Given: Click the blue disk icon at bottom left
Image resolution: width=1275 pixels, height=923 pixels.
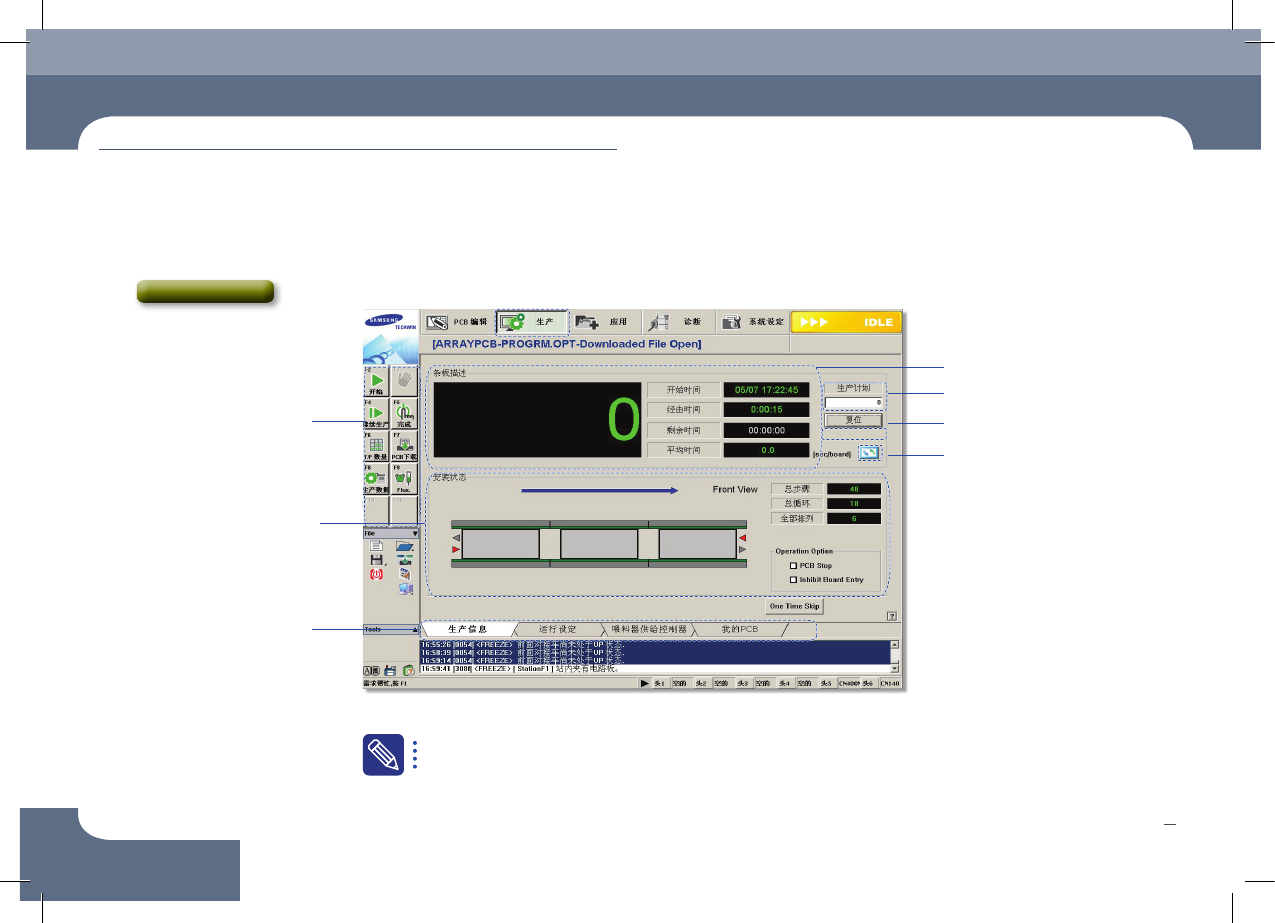Looking at the screenshot, I should point(389,670).
